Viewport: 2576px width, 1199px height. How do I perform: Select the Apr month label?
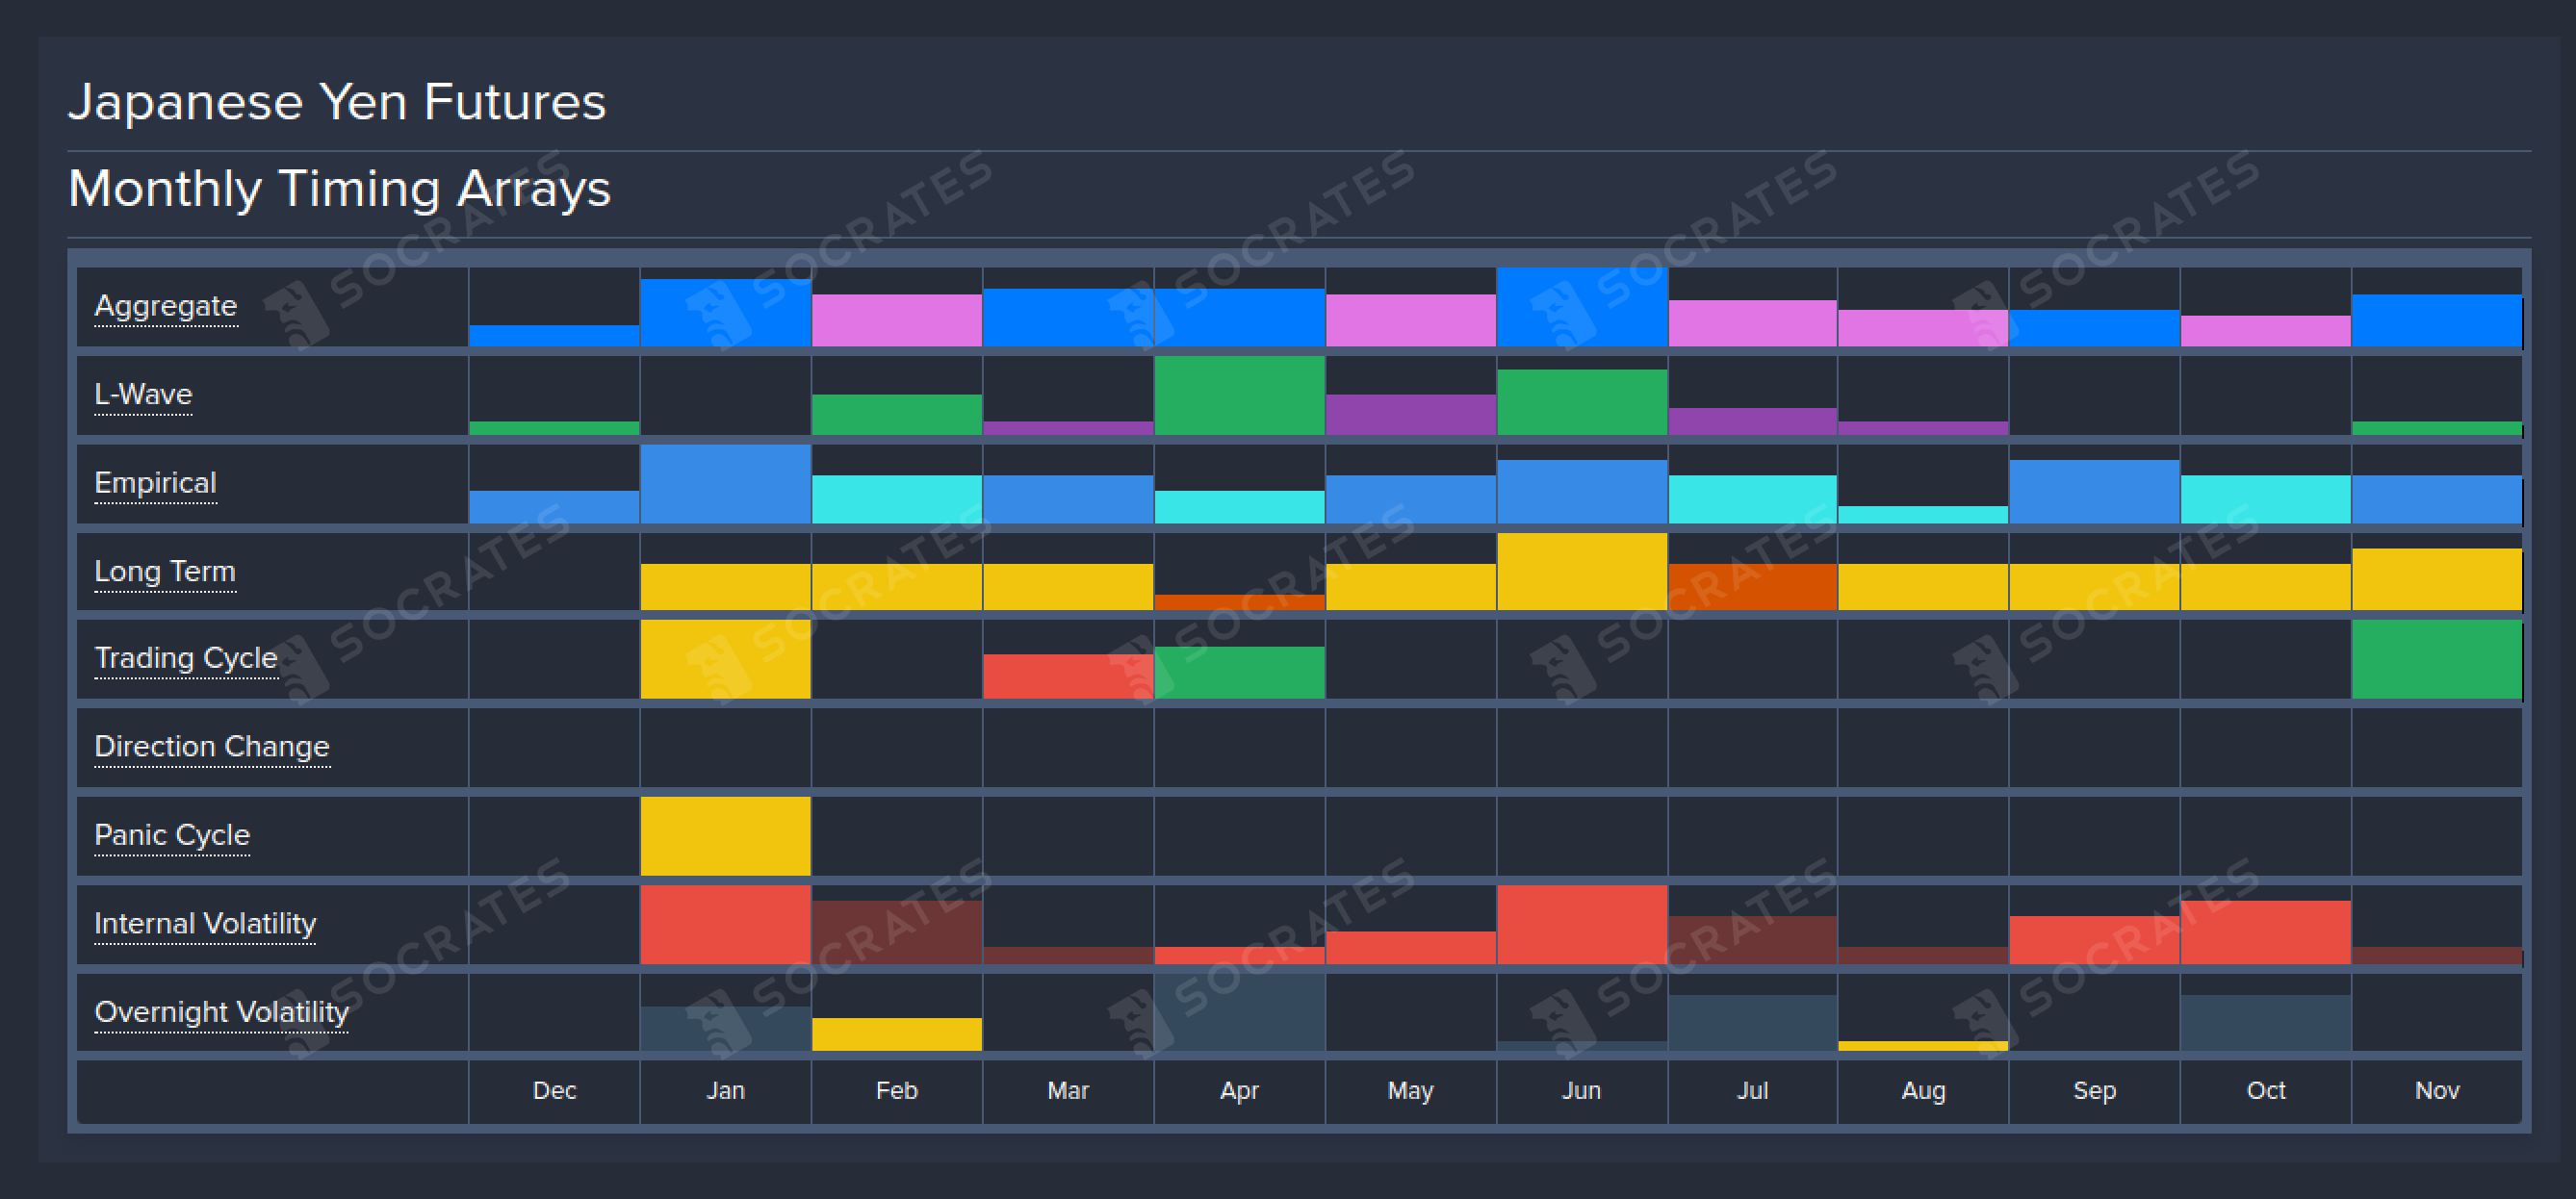[1239, 1090]
